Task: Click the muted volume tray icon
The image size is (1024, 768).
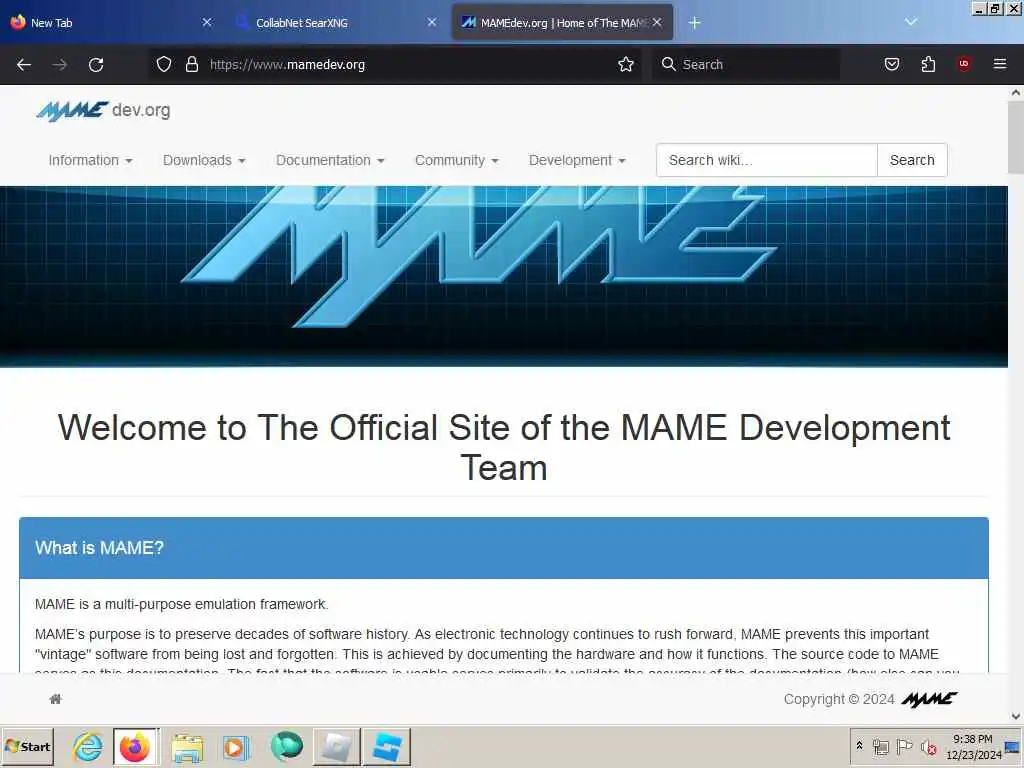Action: click(x=928, y=746)
